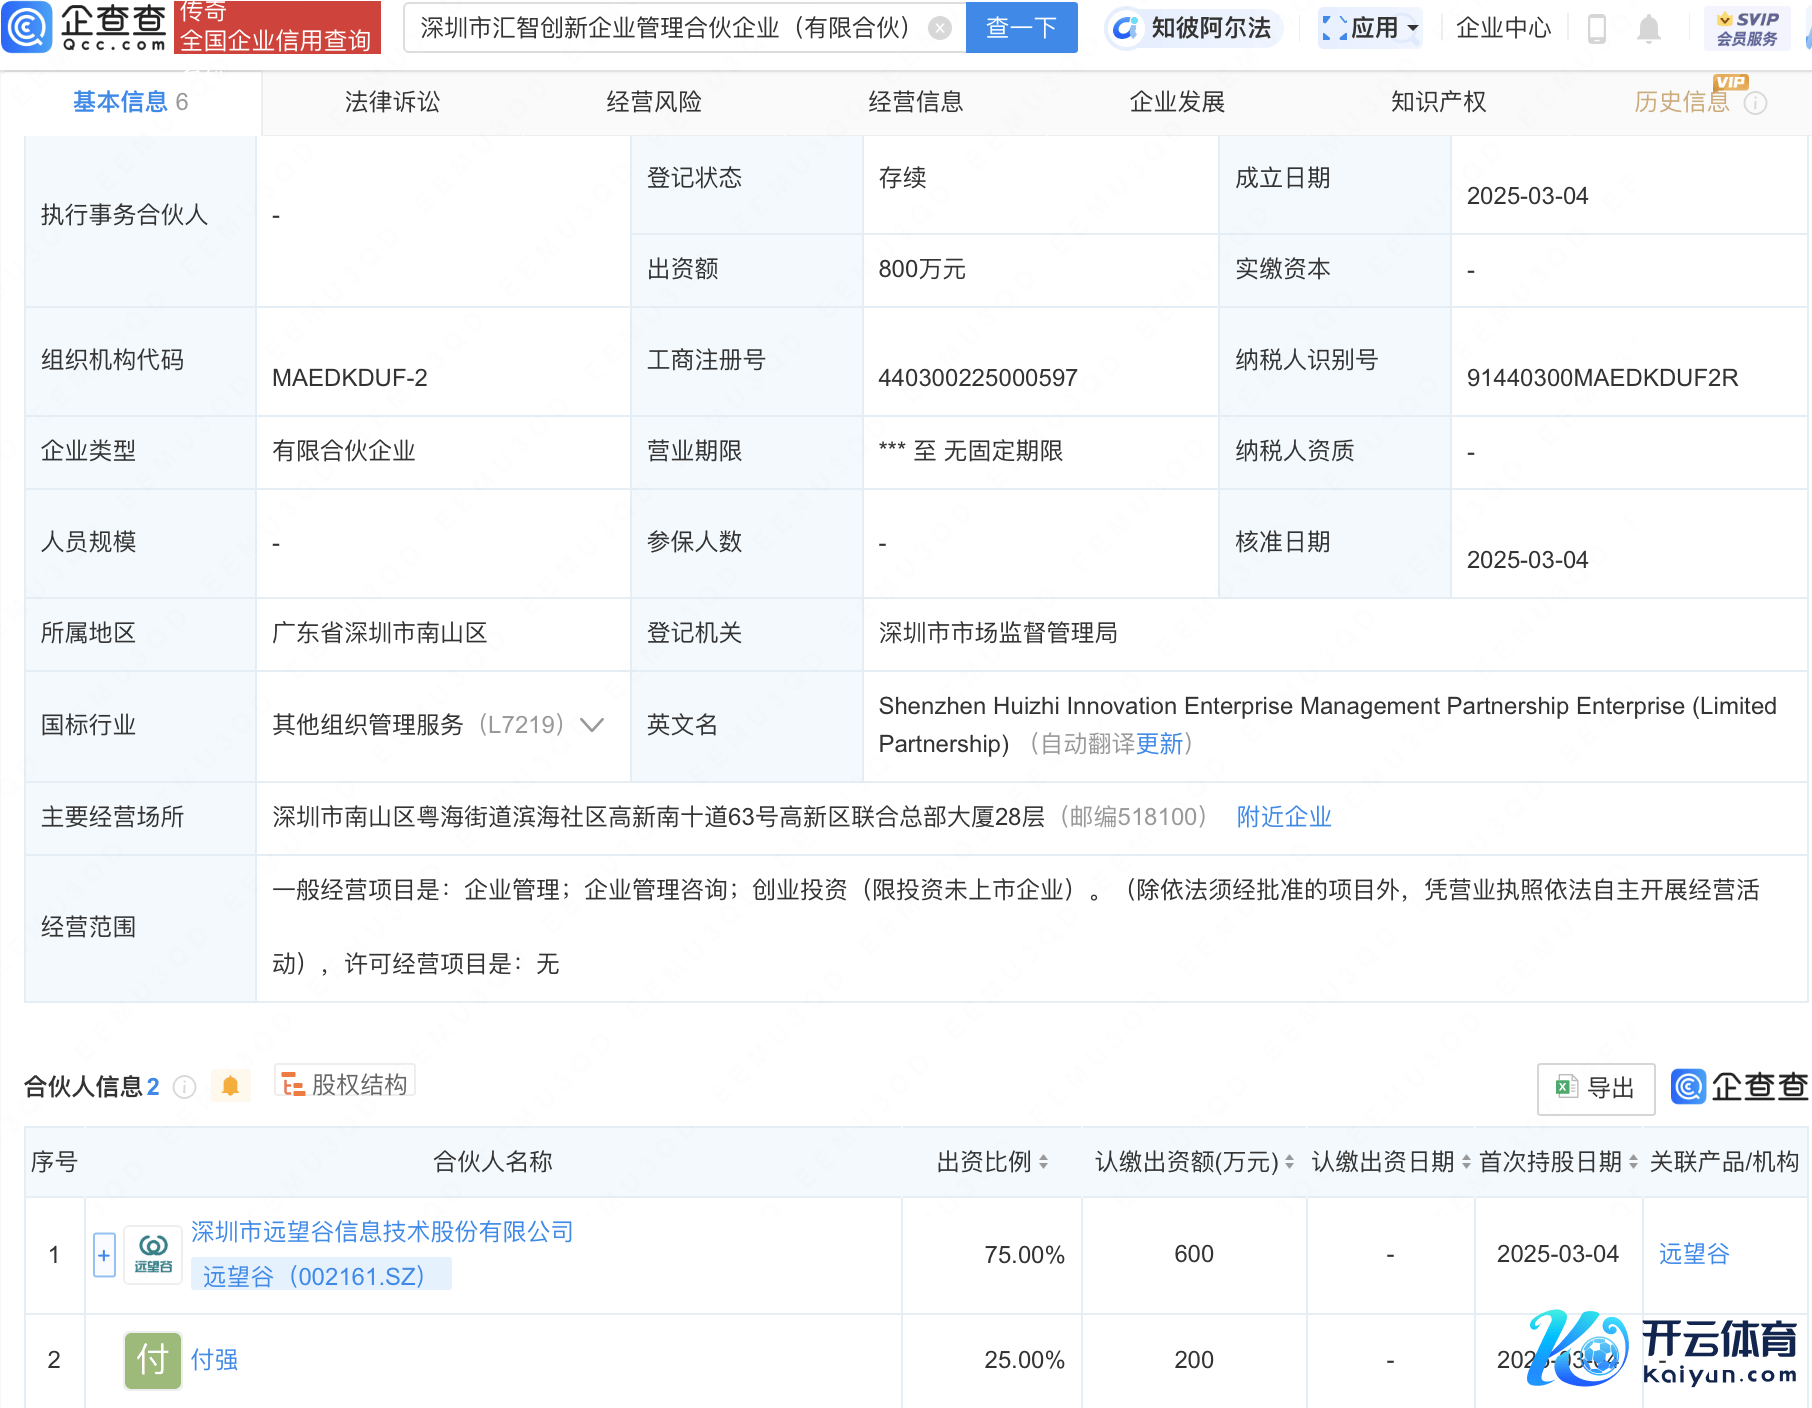Click the 查一下 search button
1812x1408 pixels.
(x=1021, y=28)
